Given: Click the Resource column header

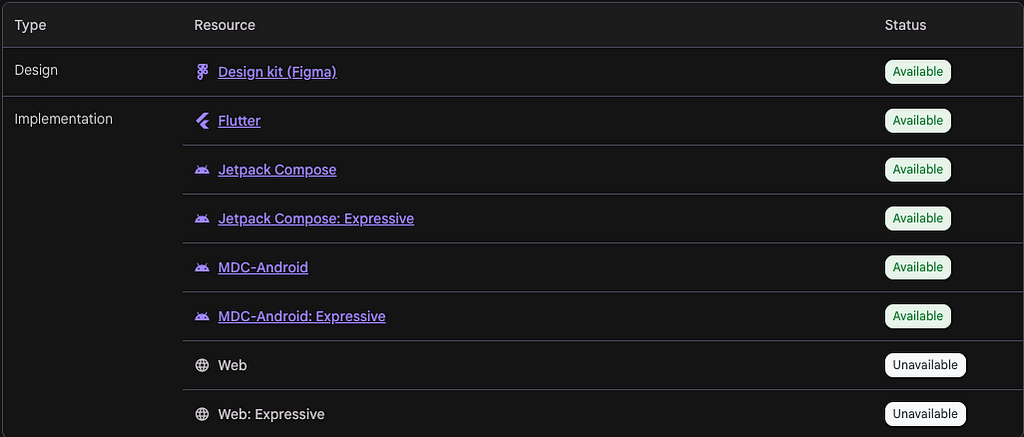Looking at the screenshot, I should (225, 25).
